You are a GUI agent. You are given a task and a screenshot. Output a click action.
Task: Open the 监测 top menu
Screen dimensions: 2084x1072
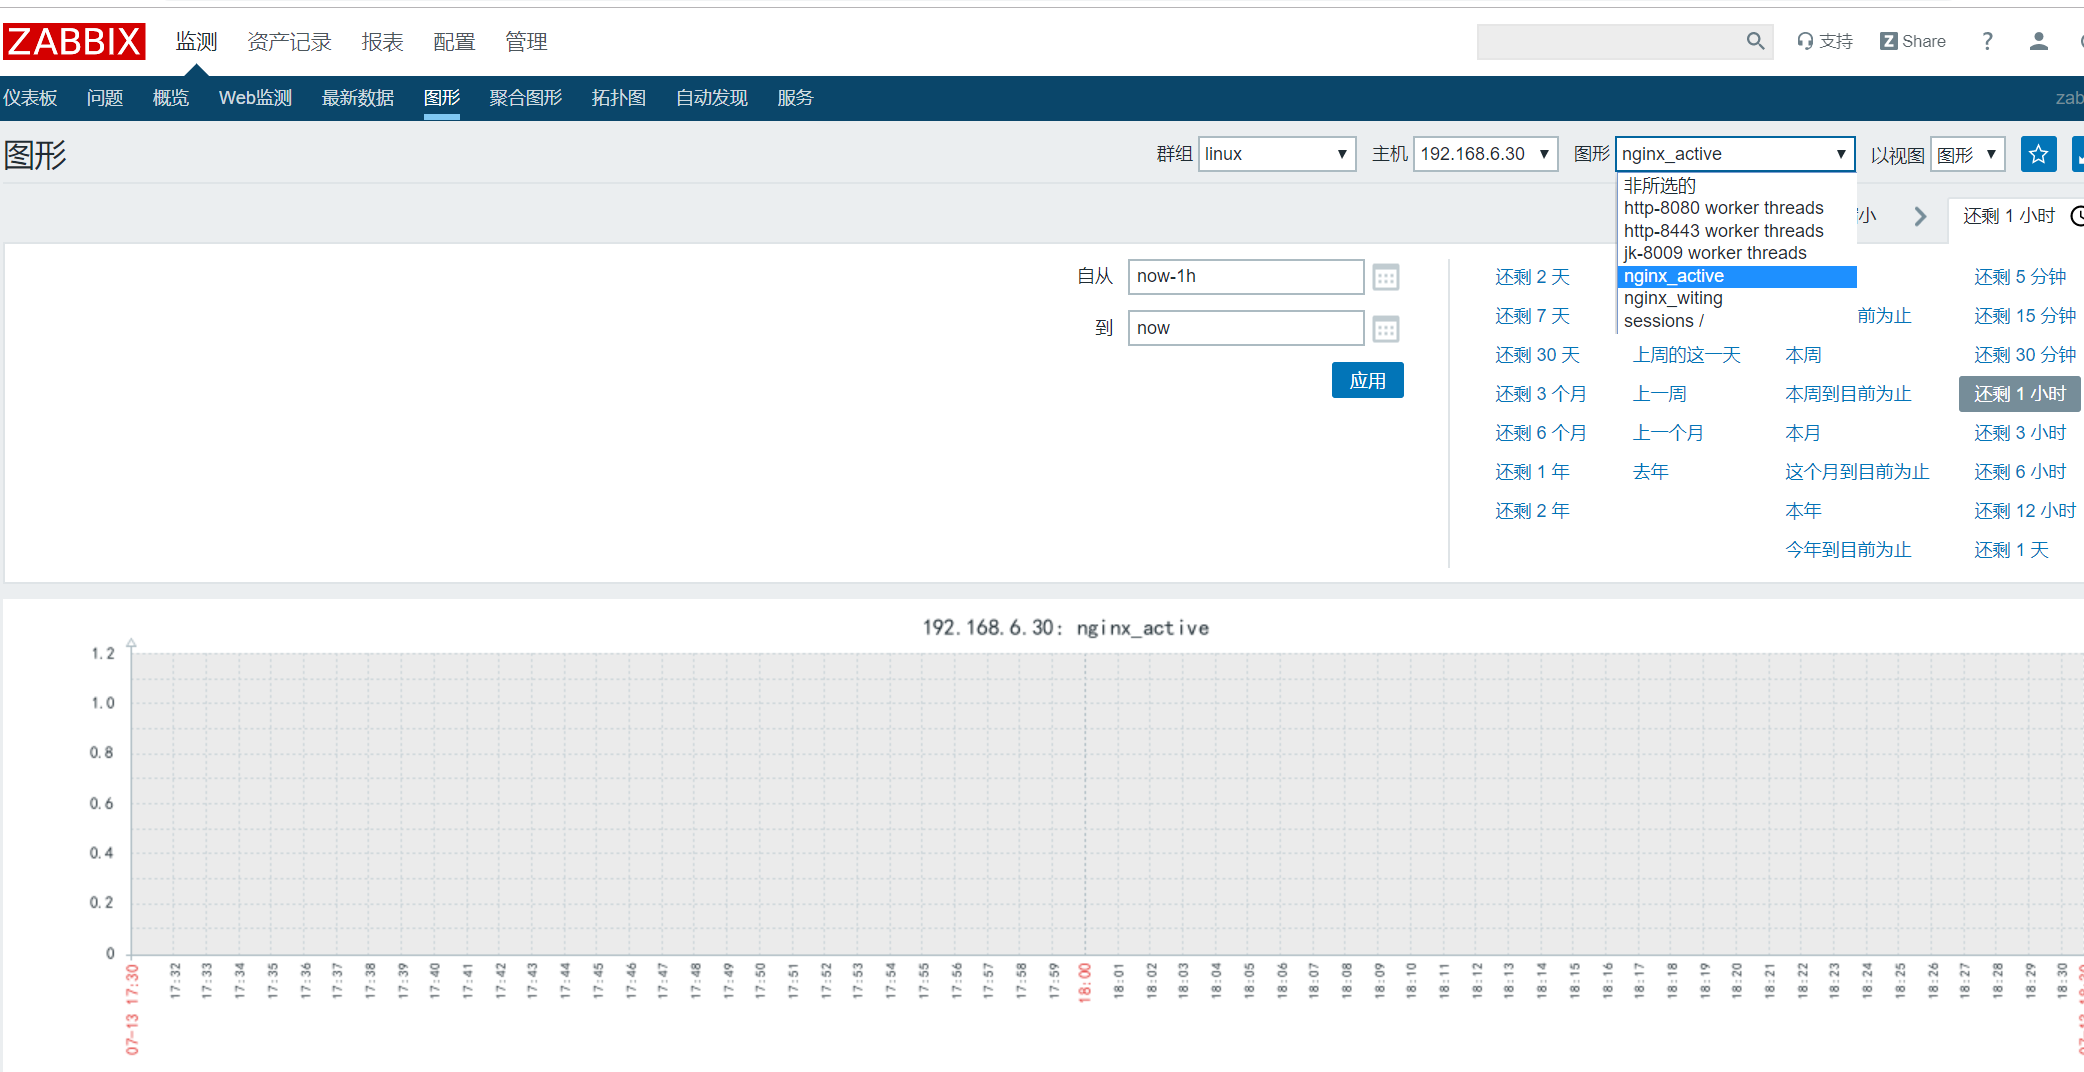[196, 42]
